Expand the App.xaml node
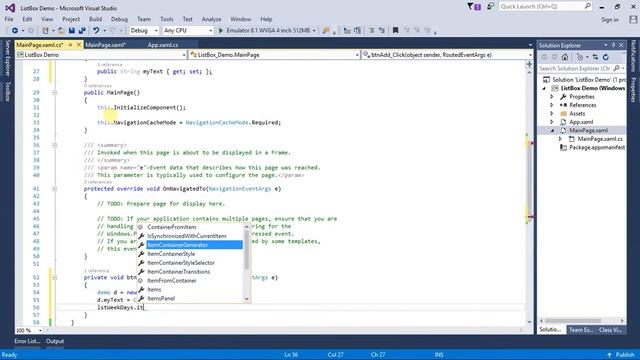The width and height of the screenshot is (640, 360). 552,122
